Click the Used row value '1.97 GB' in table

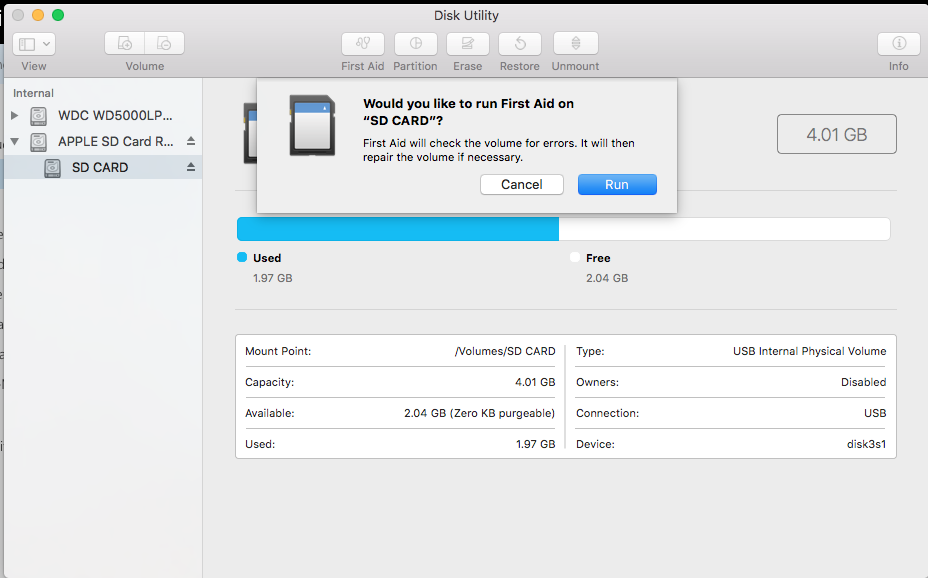tap(536, 444)
